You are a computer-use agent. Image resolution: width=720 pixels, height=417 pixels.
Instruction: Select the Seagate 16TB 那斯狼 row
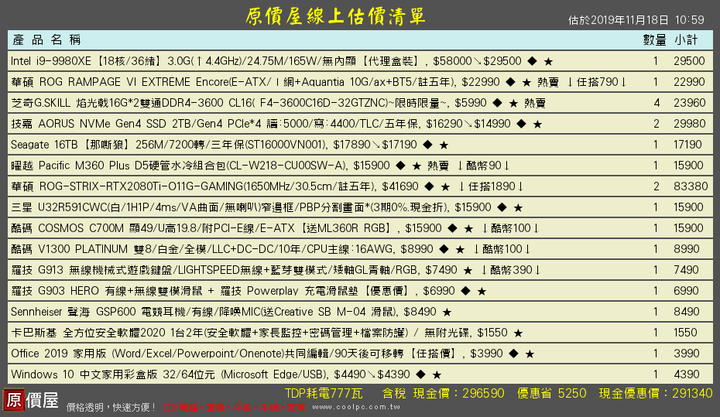click(x=360, y=145)
